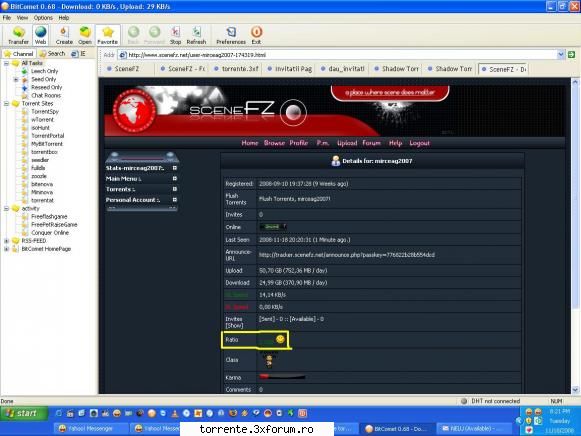The width and height of the screenshot is (581, 436).
Task: Toggle the Torrents sidebar section box
Action: [x=175, y=189]
